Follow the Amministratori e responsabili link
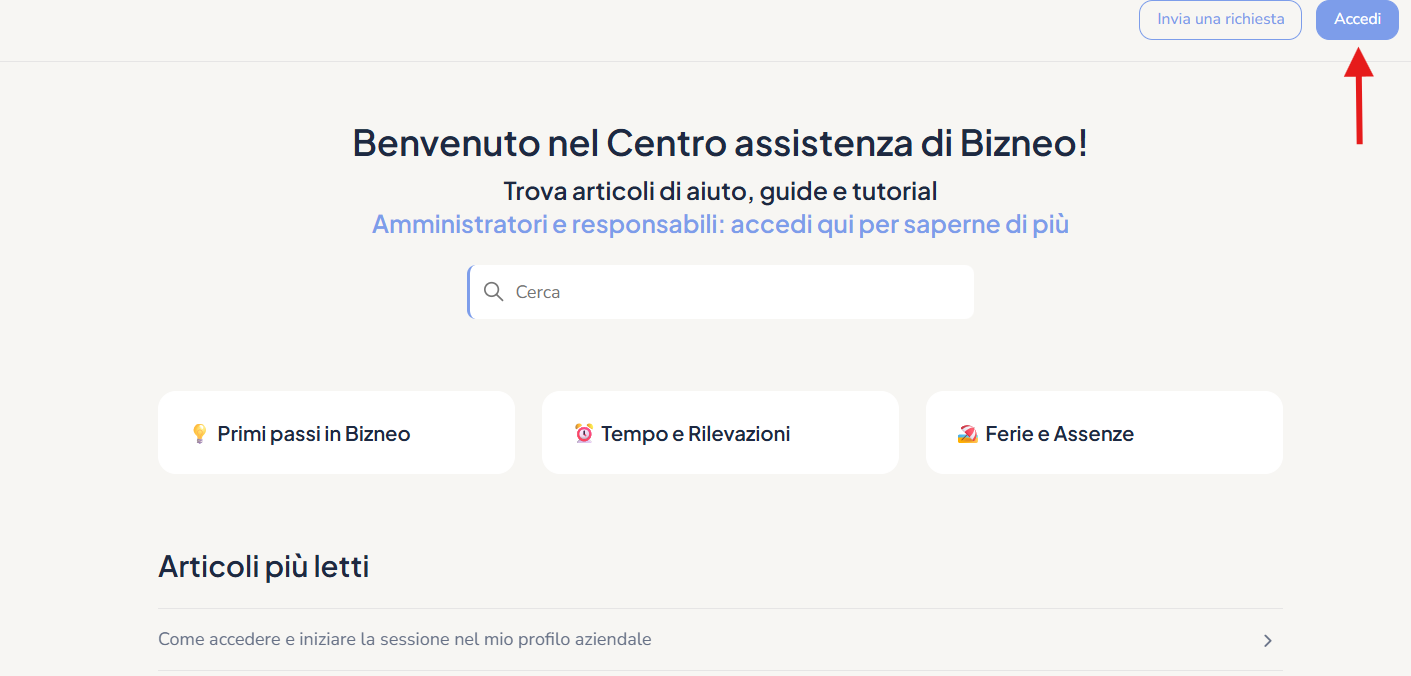Screen dimensions: 1411x676 (720, 224)
